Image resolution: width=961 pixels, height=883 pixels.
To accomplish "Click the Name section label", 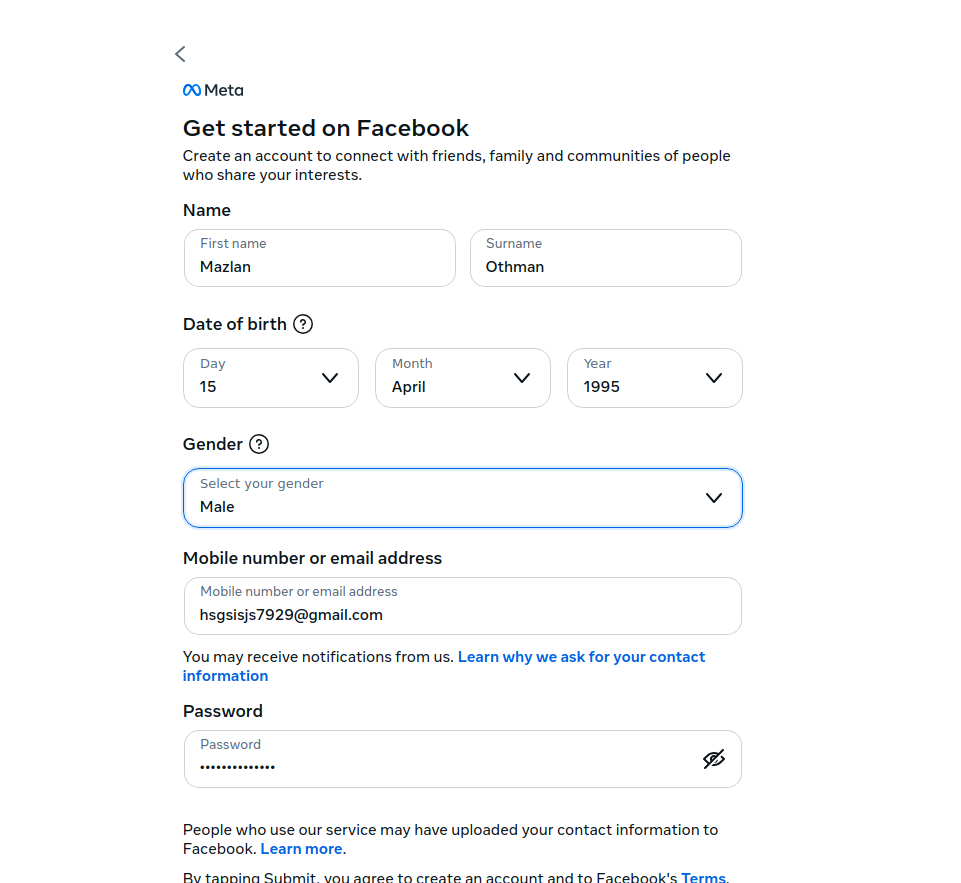I will (x=206, y=210).
